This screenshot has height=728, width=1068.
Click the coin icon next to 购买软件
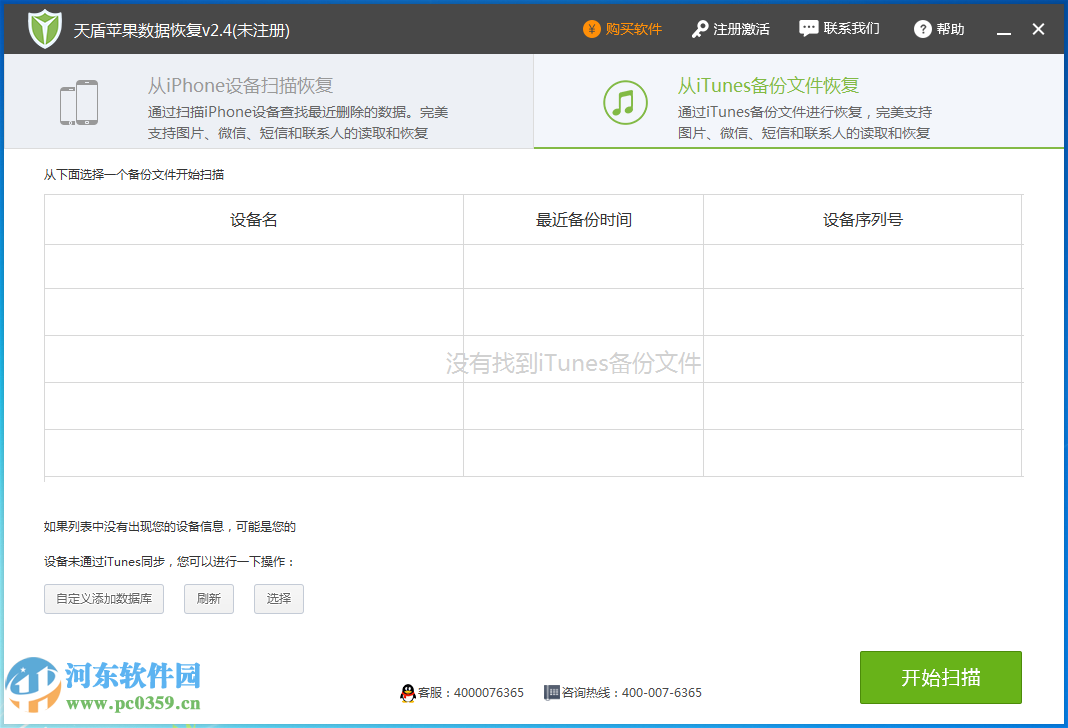pyautogui.click(x=593, y=29)
